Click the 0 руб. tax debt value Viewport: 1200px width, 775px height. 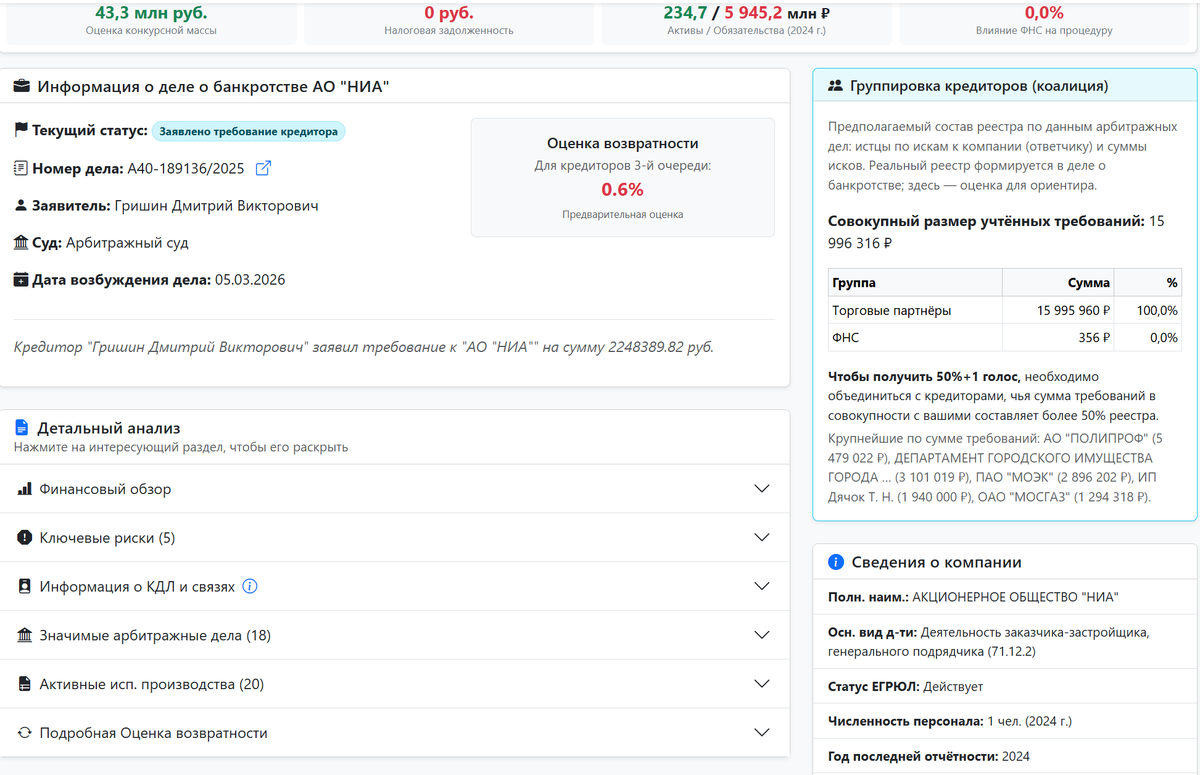[449, 13]
